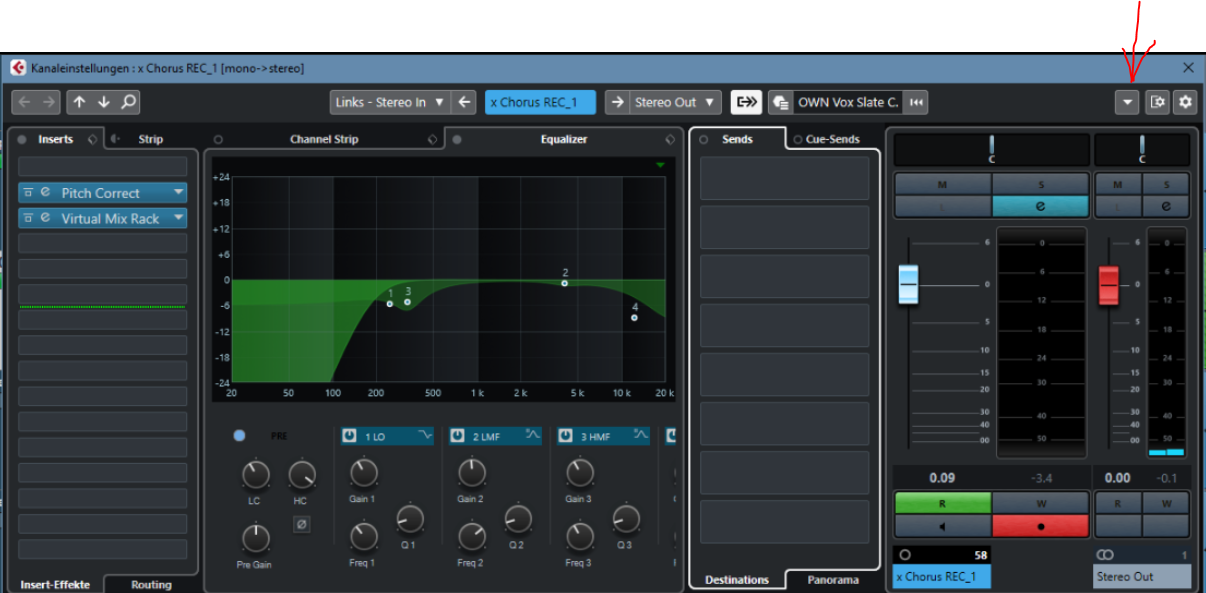Open the Links - Stereo In input dropdown
This screenshot has width=1206, height=593.
click(388, 102)
